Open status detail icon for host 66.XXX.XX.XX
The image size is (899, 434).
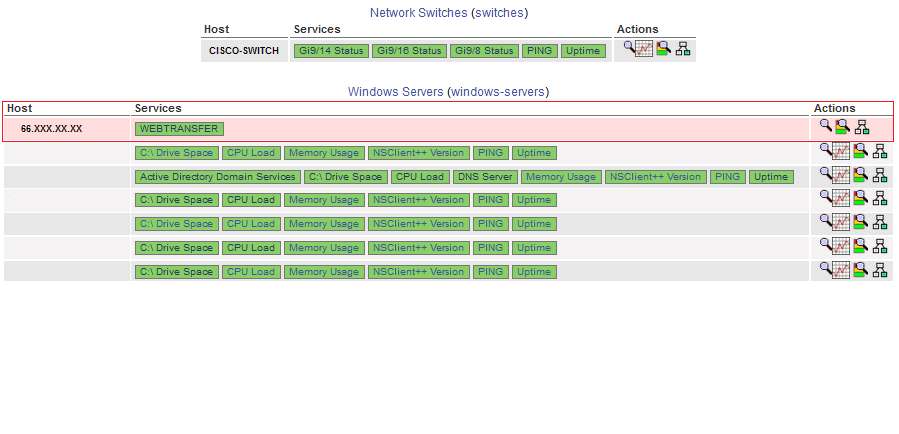[x=843, y=127]
